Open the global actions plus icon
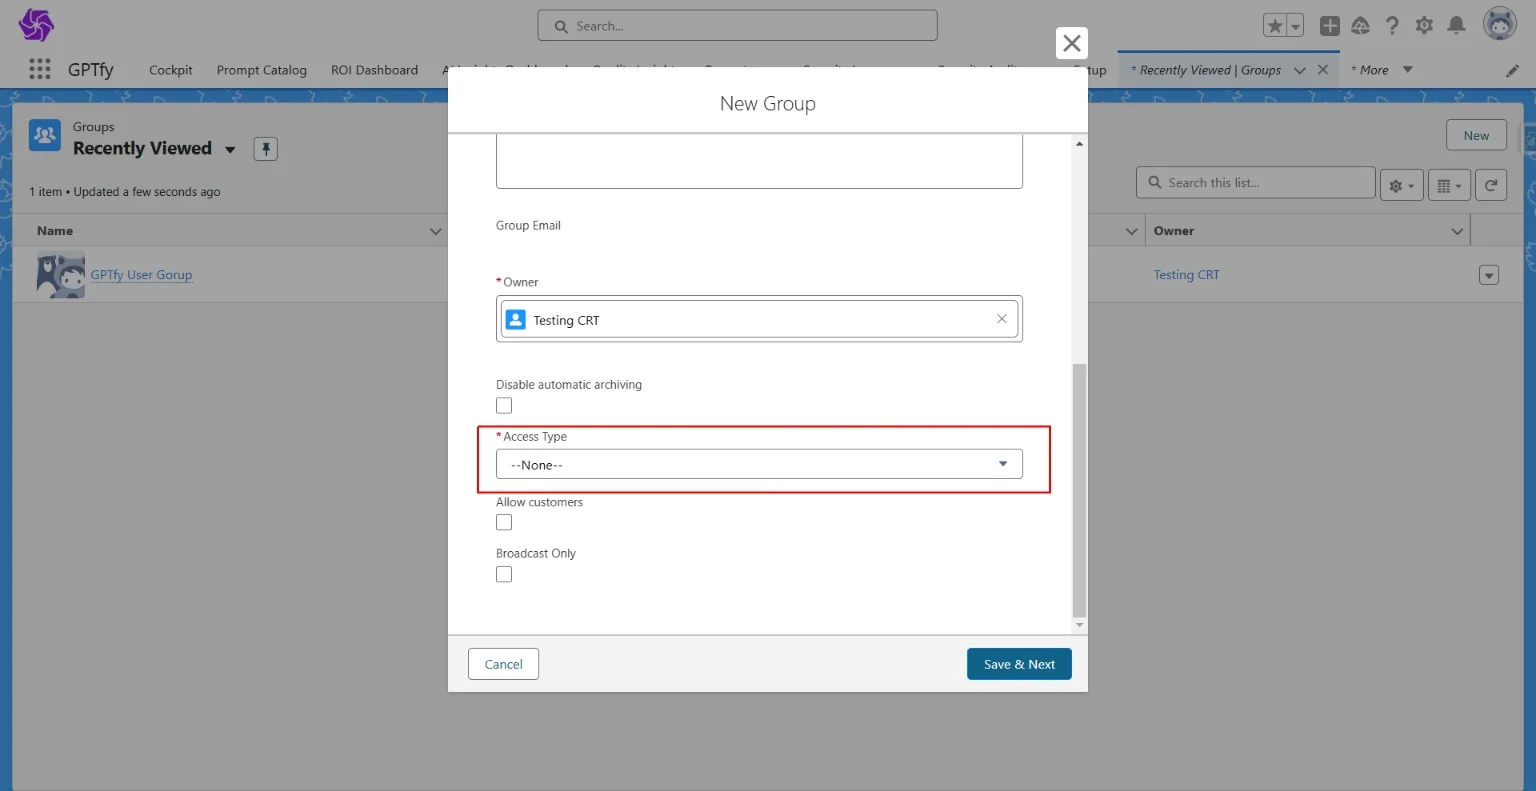 click(1329, 26)
